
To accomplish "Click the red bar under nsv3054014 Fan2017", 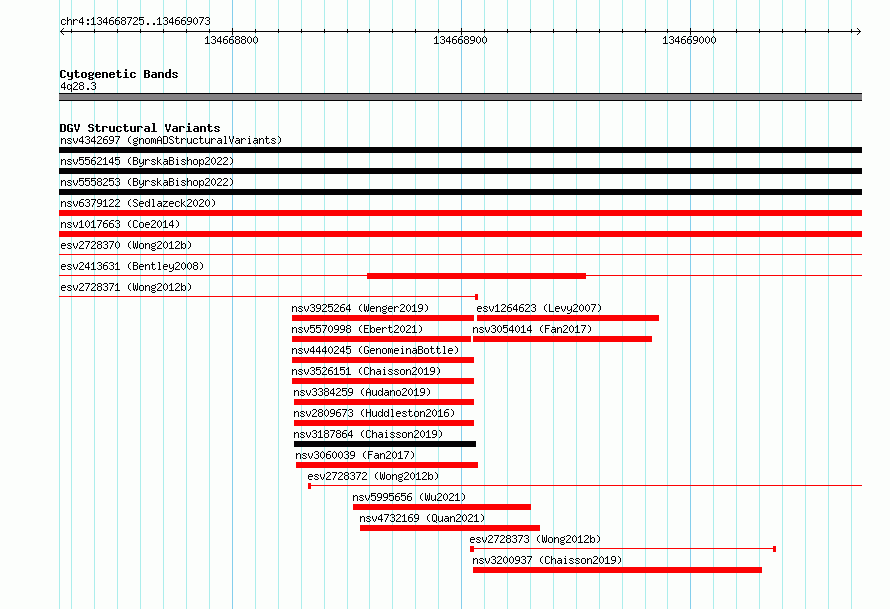I will tap(562, 339).
